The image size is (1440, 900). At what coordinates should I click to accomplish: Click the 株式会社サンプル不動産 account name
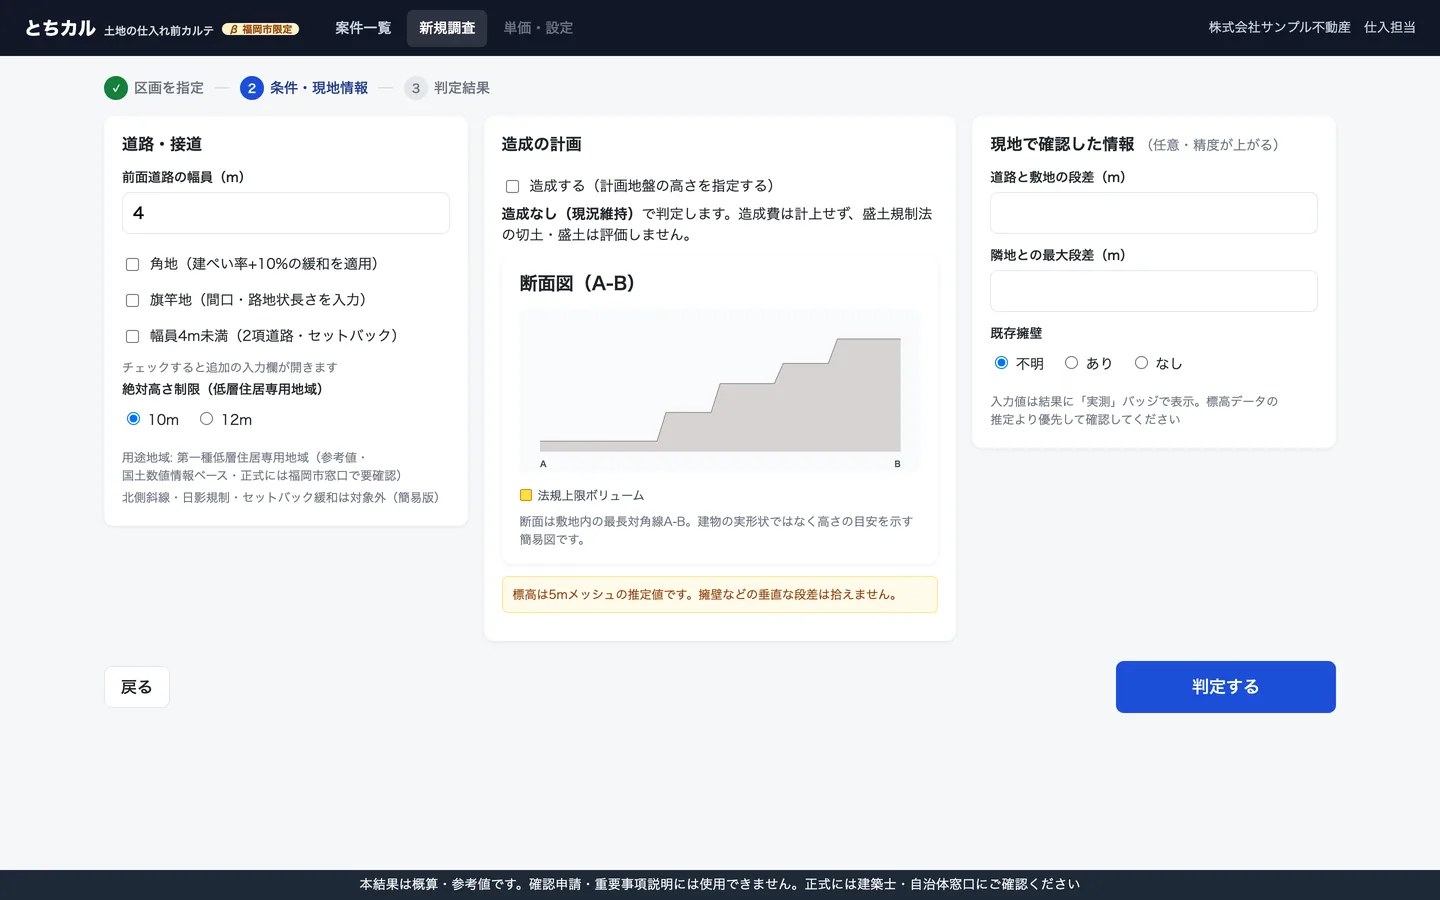(x=1279, y=28)
